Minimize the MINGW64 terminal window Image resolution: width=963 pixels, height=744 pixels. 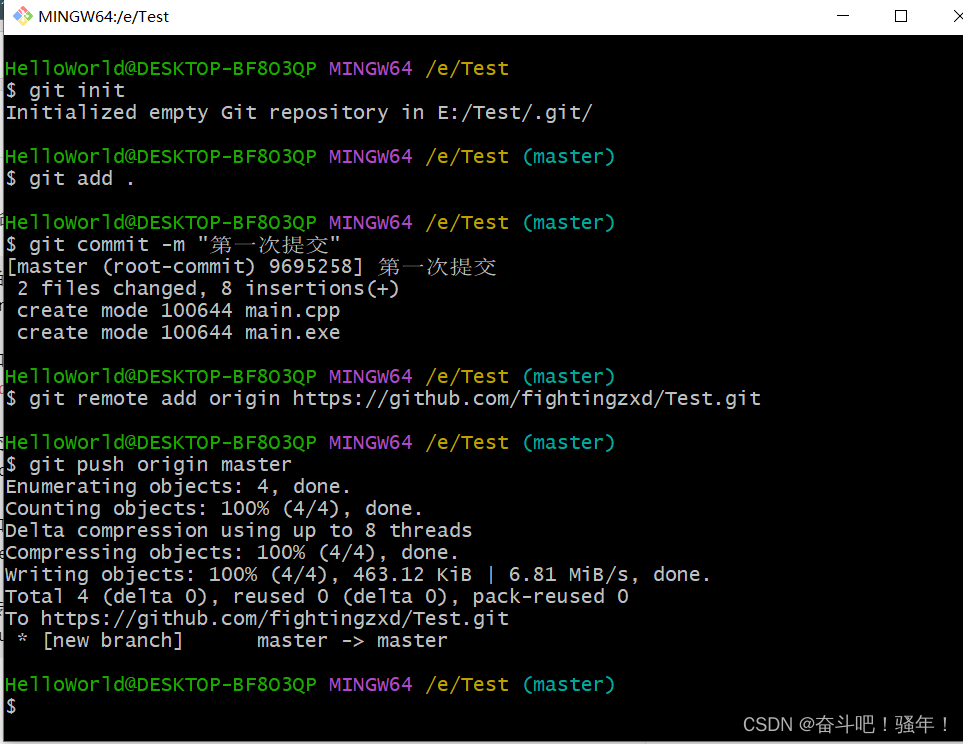click(843, 16)
